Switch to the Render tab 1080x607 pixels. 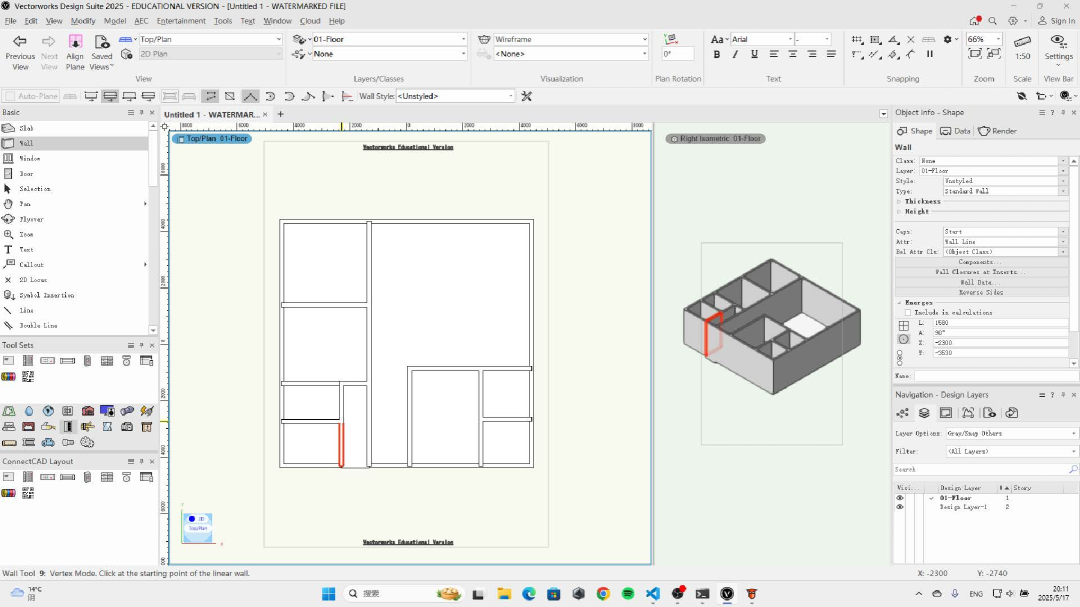998,131
